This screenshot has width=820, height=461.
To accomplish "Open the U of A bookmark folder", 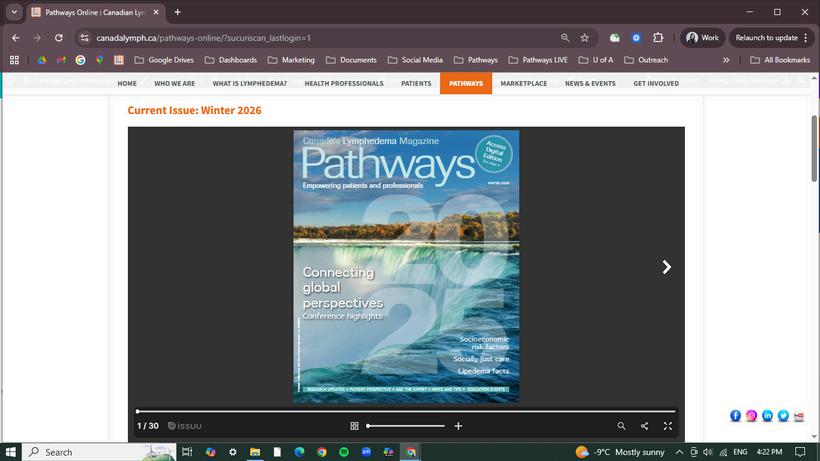I will pyautogui.click(x=596, y=60).
